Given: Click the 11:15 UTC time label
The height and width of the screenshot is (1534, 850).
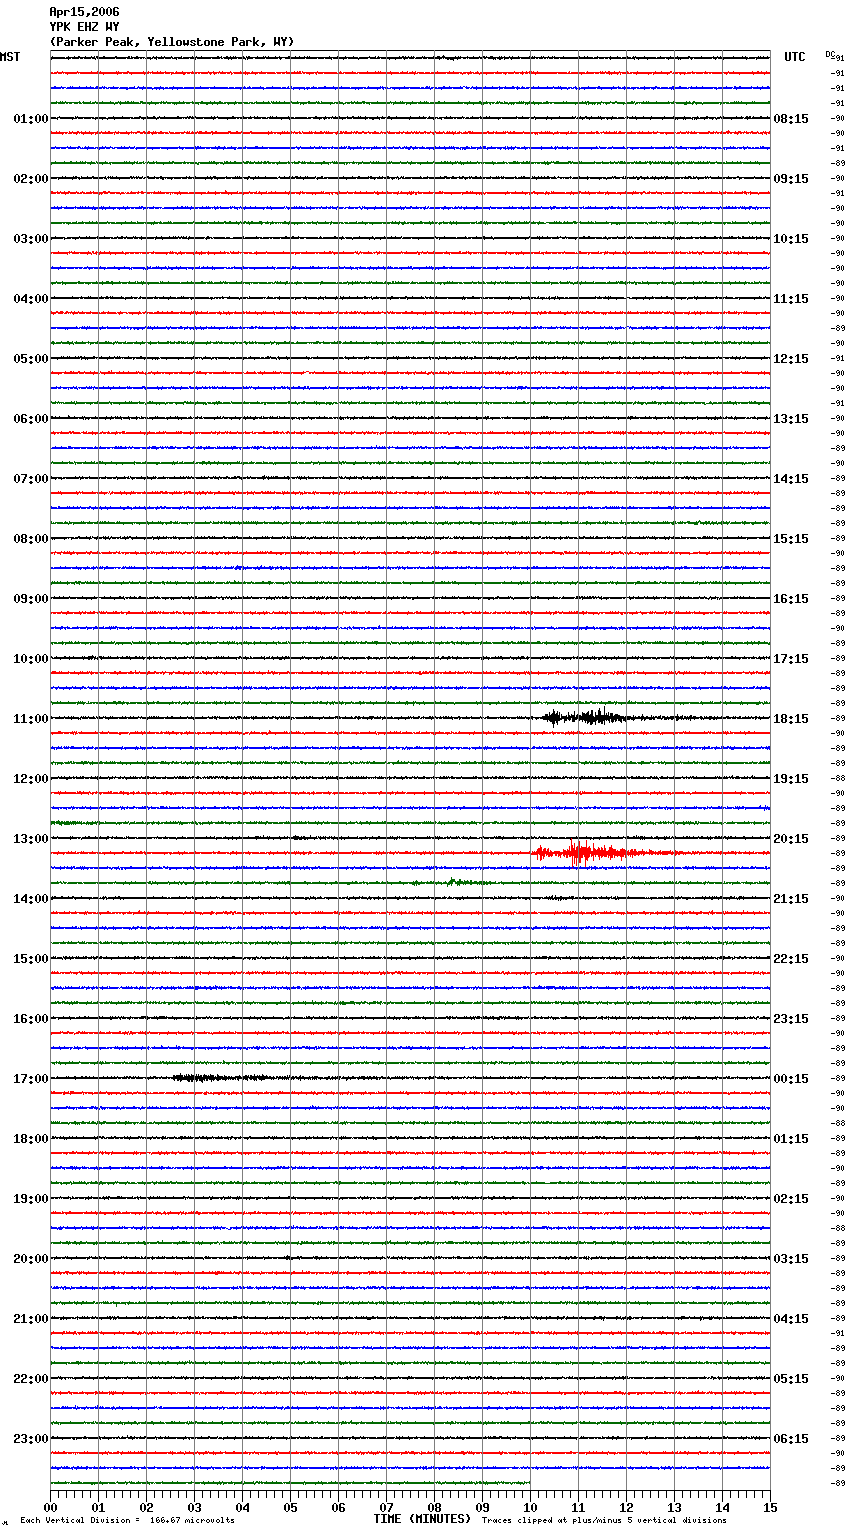Looking at the screenshot, I should pos(791,299).
